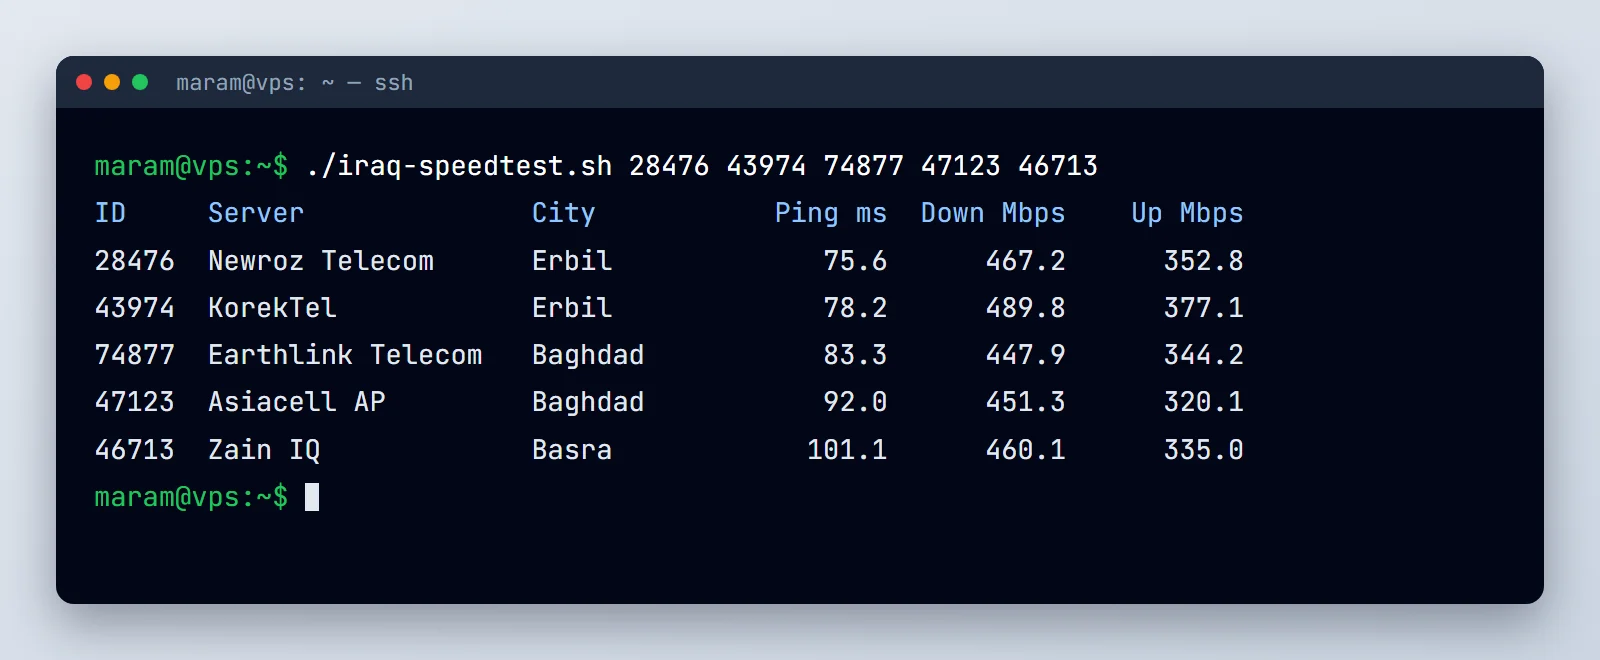The height and width of the screenshot is (660, 1600).
Task: Click the first 'maram@vps:~$' prompt
Action: [191, 166]
